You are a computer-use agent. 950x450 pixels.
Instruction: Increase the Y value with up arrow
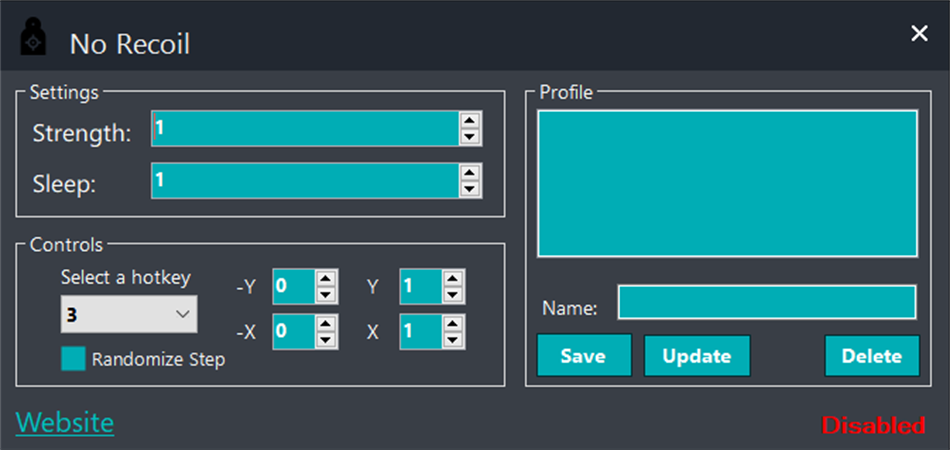[453, 278]
